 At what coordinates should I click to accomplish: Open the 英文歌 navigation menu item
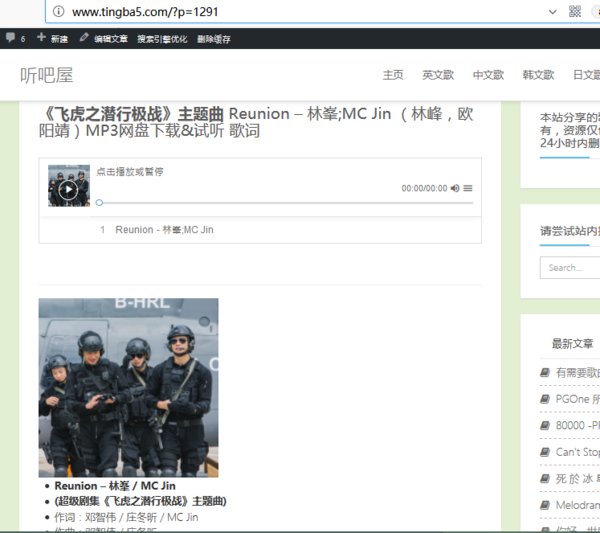point(437,75)
